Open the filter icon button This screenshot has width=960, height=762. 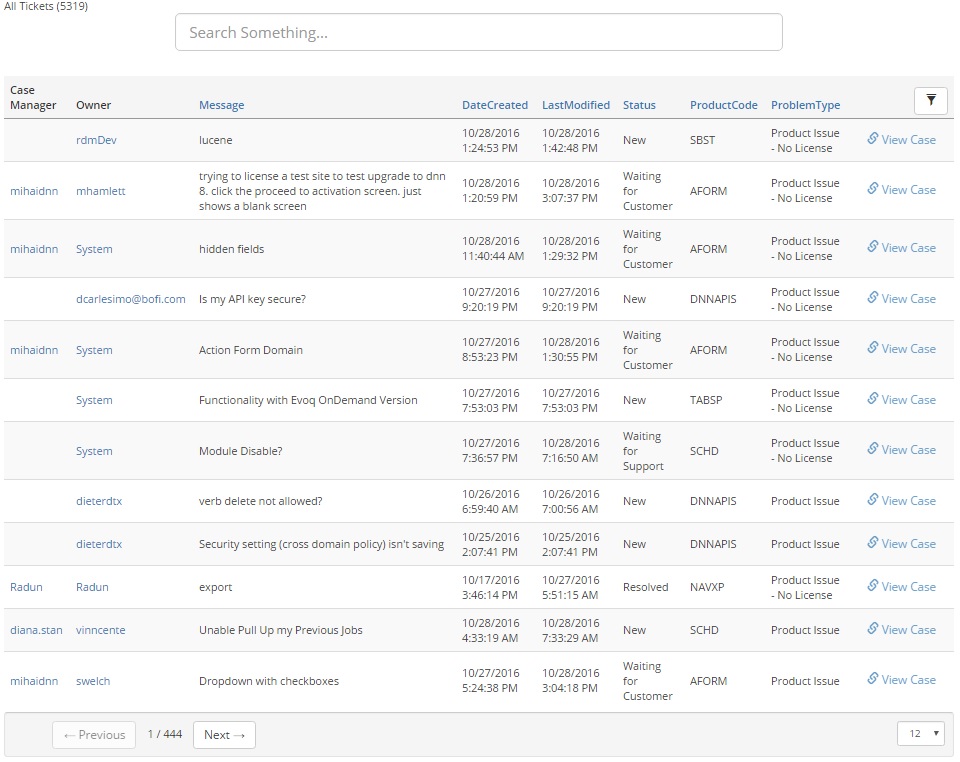[x=930, y=100]
